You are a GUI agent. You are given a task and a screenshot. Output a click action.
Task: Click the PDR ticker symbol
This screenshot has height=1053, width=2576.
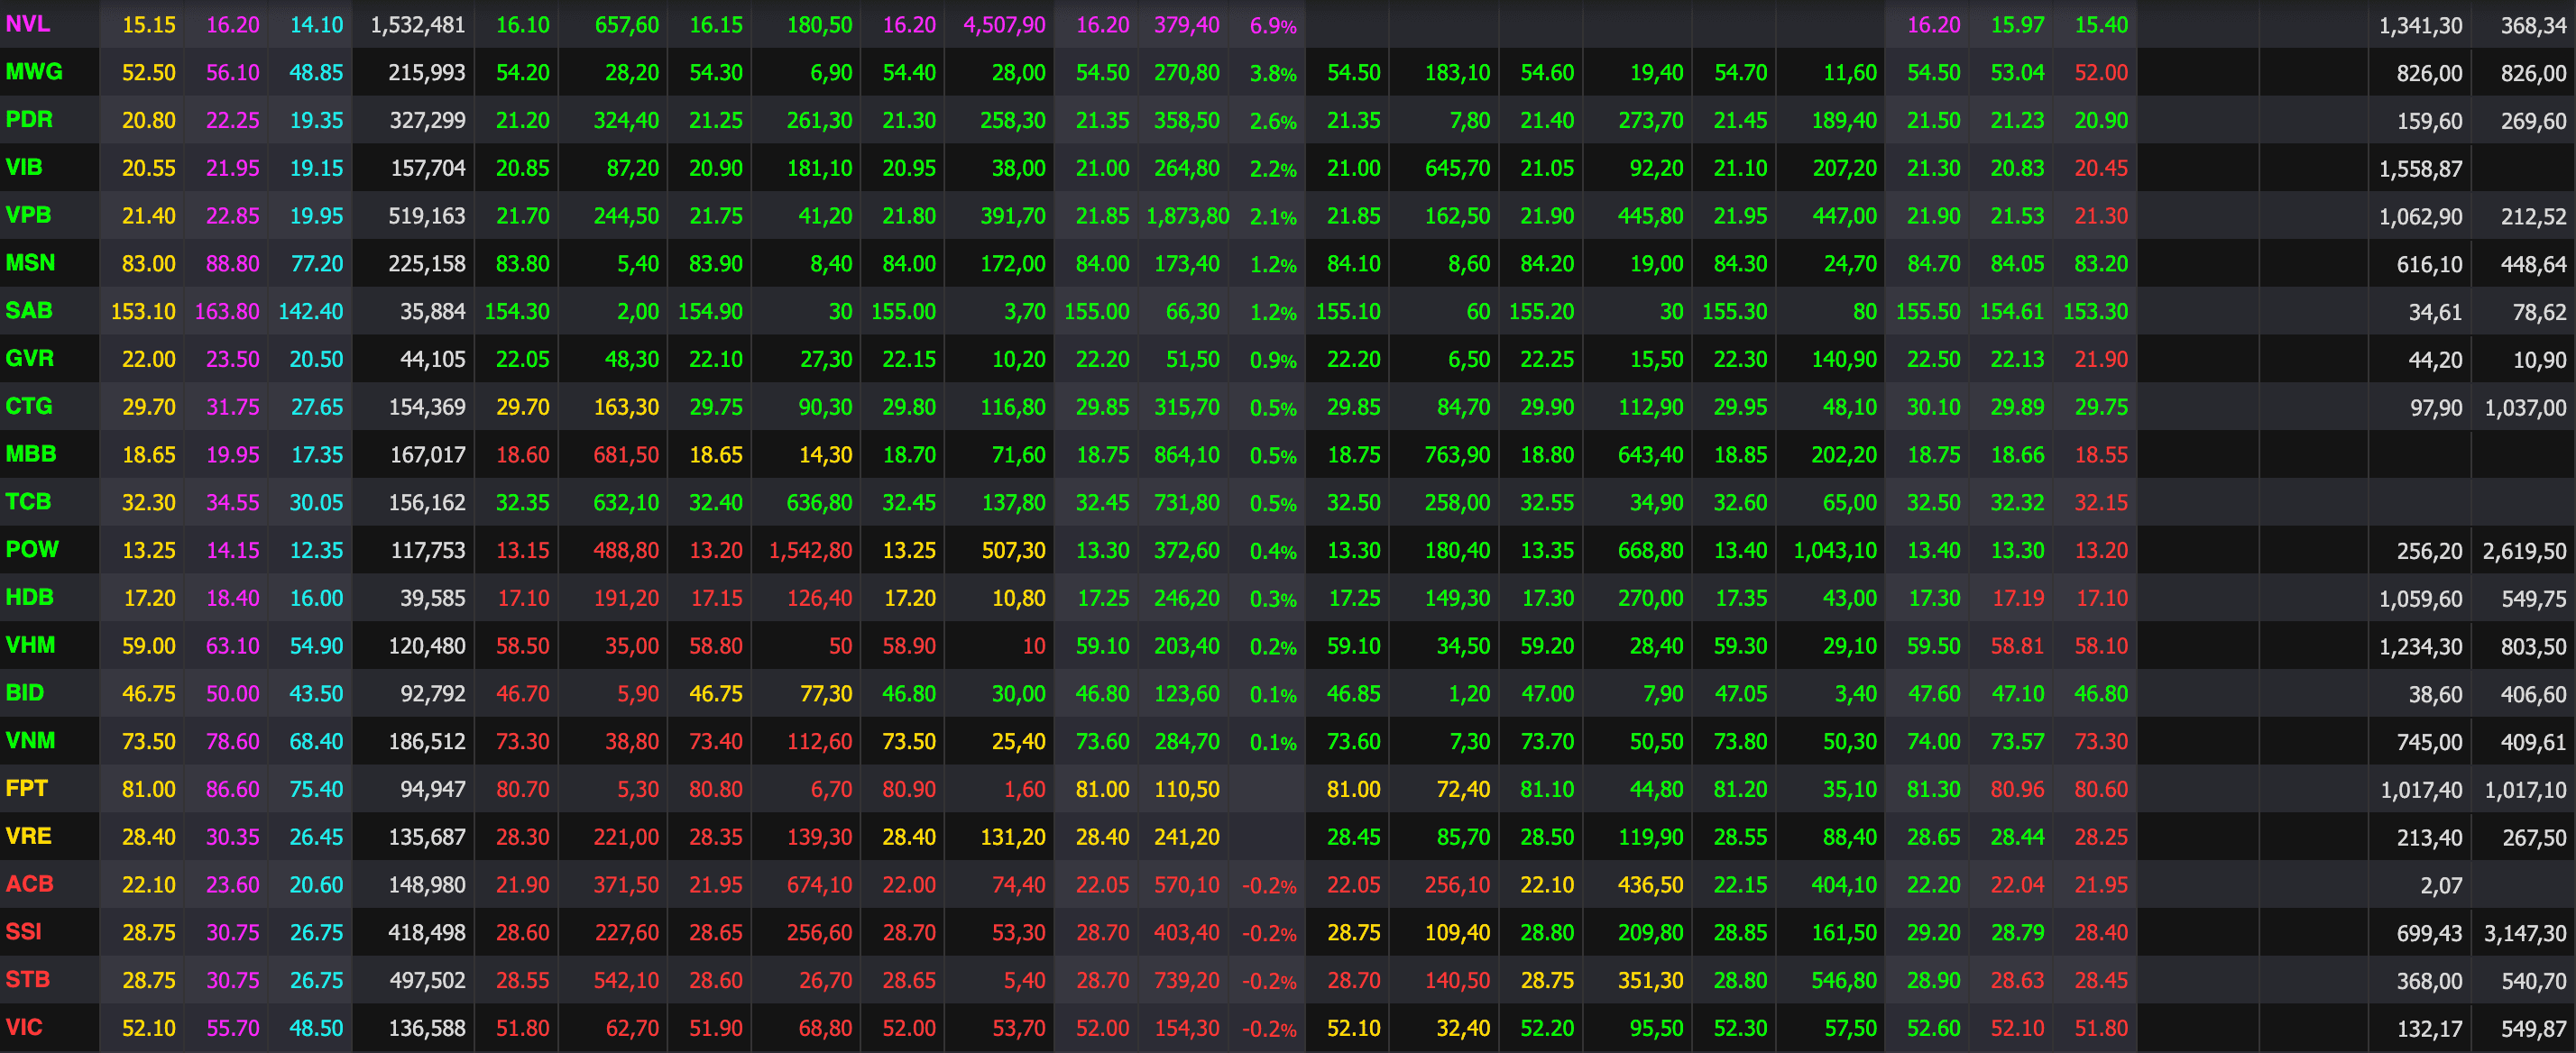tap(29, 120)
